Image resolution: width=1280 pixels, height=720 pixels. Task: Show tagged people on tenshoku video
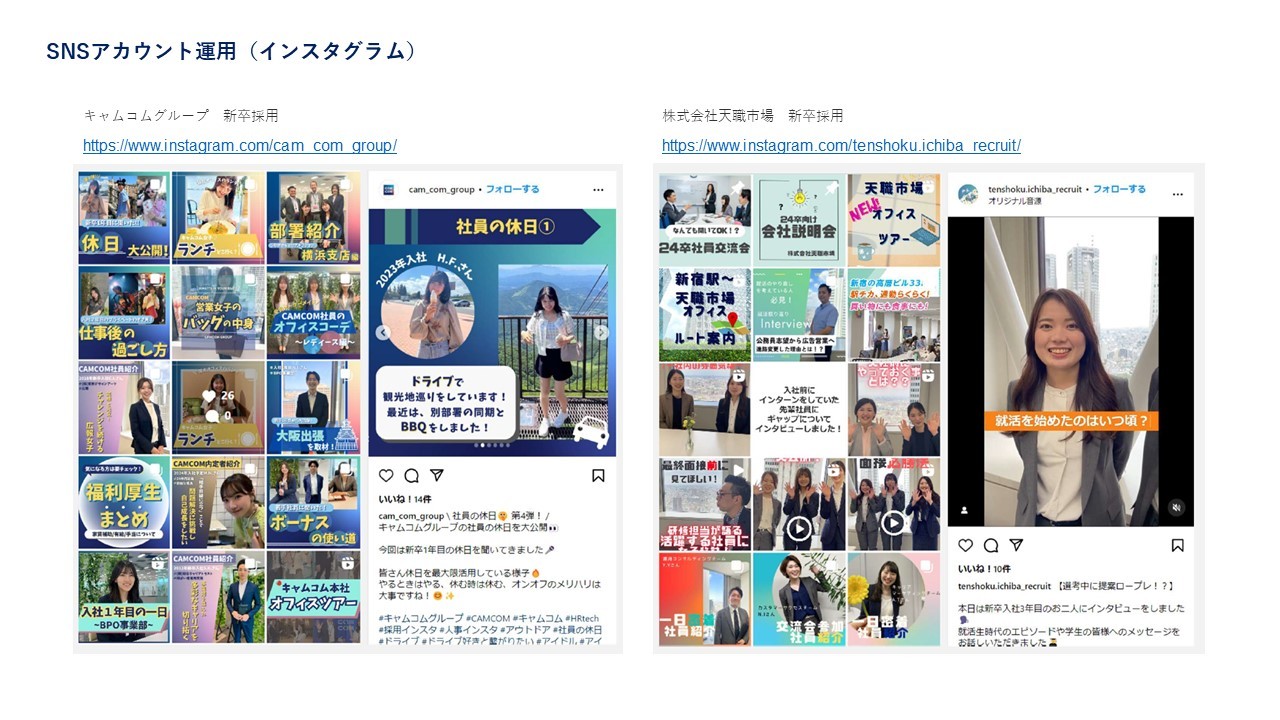point(964,509)
